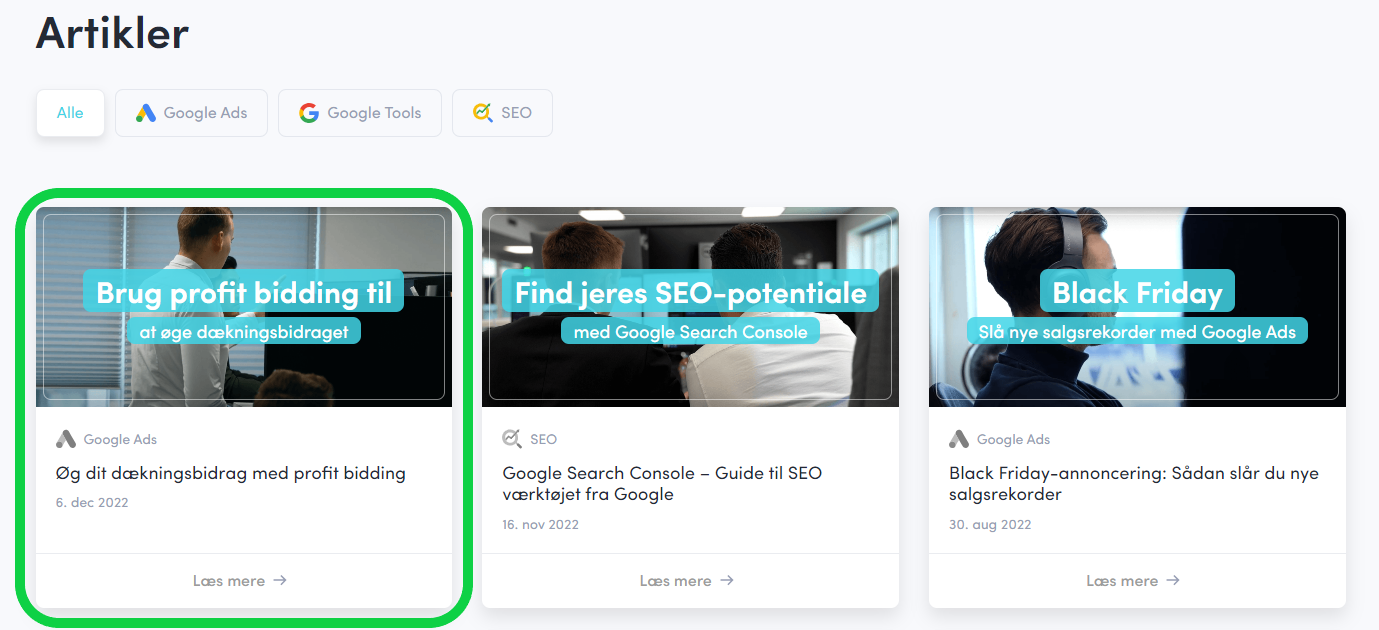Filter articles by Google Tools

pyautogui.click(x=360, y=113)
